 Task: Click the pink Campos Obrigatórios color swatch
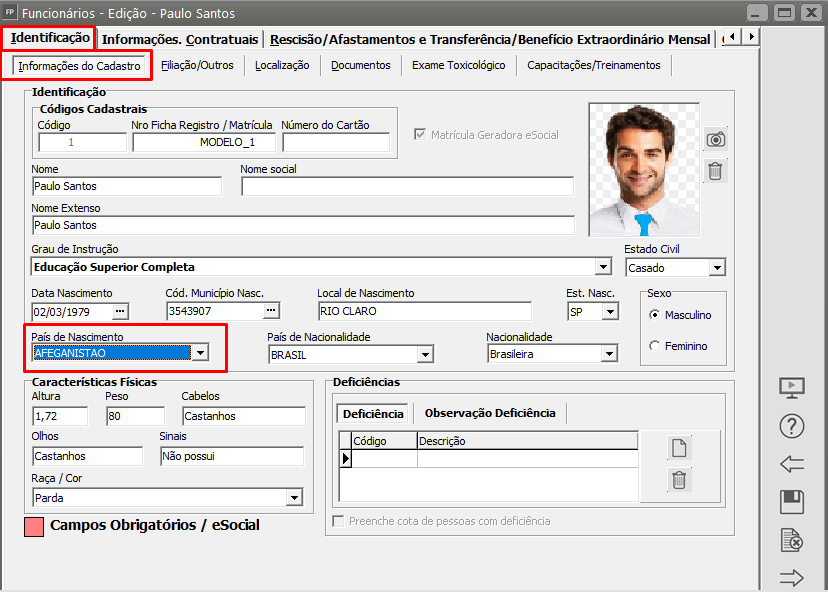33,526
